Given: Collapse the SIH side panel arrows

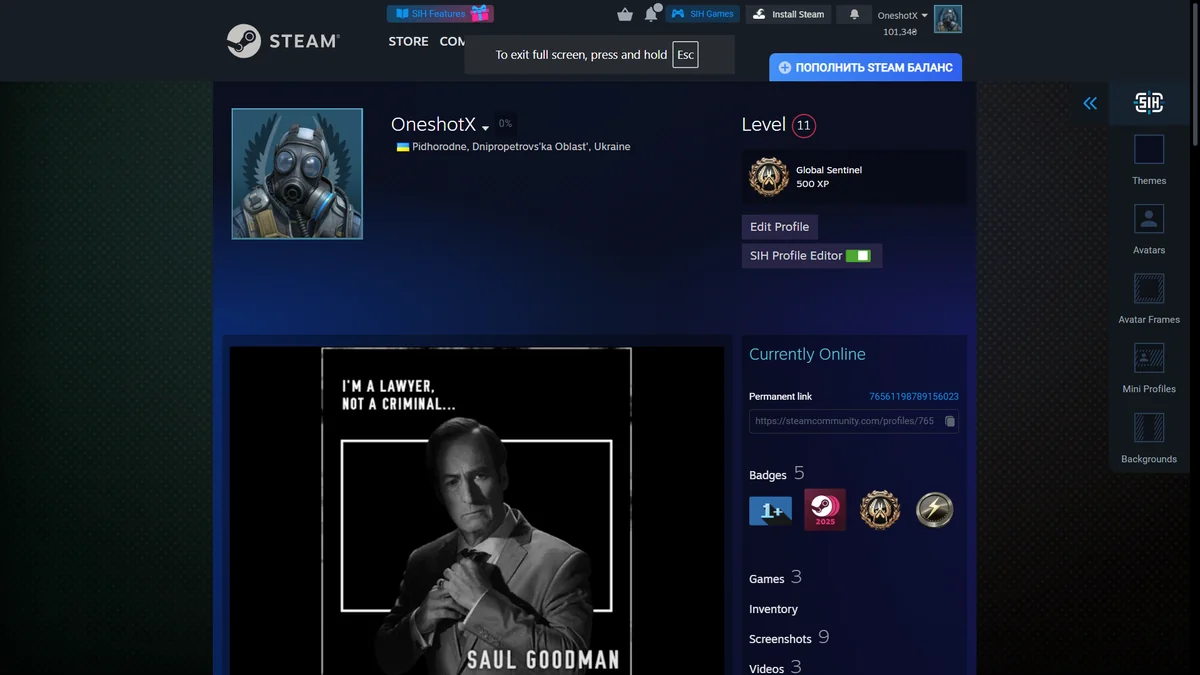Looking at the screenshot, I should [1090, 103].
